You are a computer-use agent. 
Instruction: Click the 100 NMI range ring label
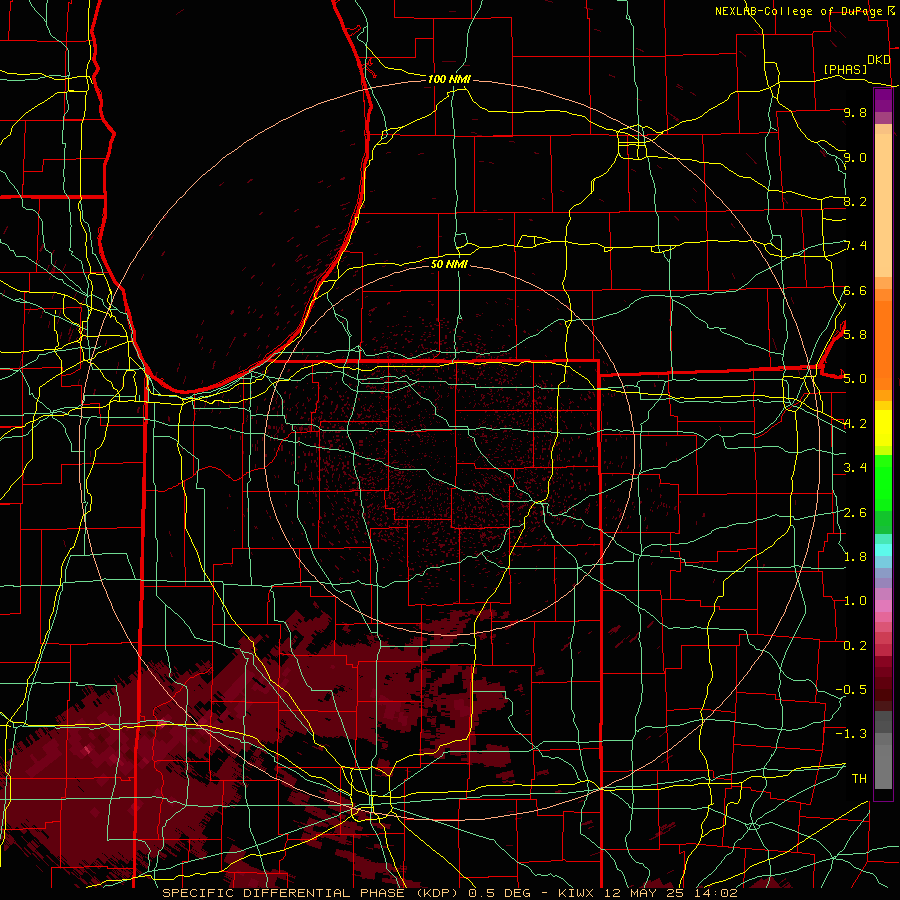449,79
